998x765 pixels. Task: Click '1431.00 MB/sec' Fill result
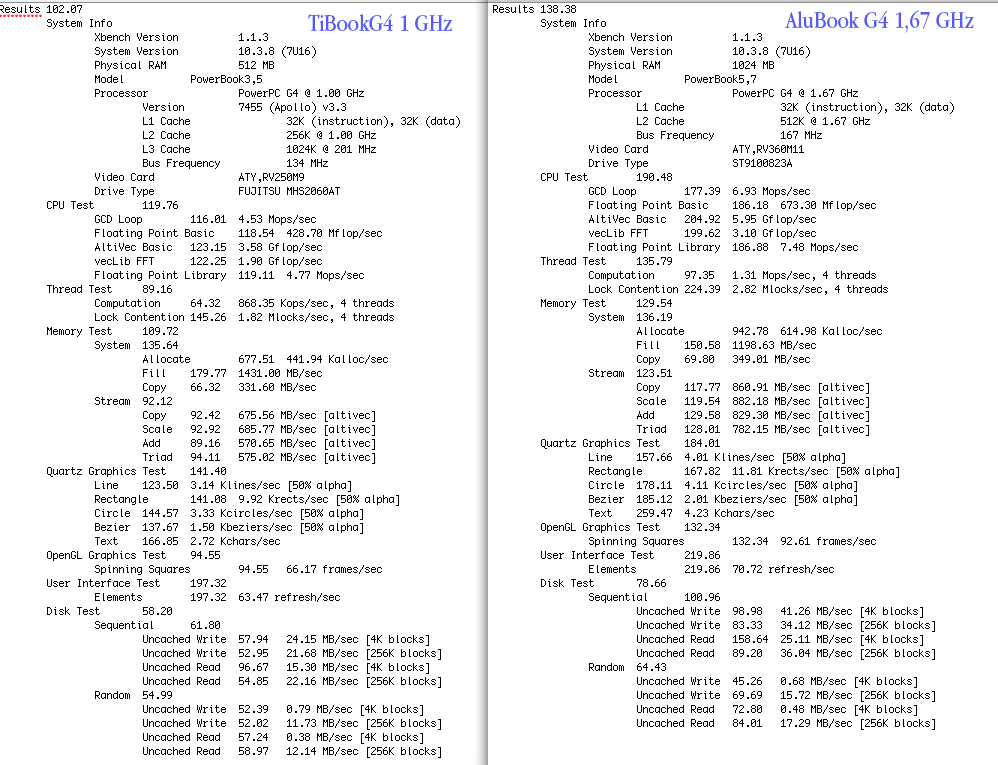pyautogui.click(x=280, y=374)
